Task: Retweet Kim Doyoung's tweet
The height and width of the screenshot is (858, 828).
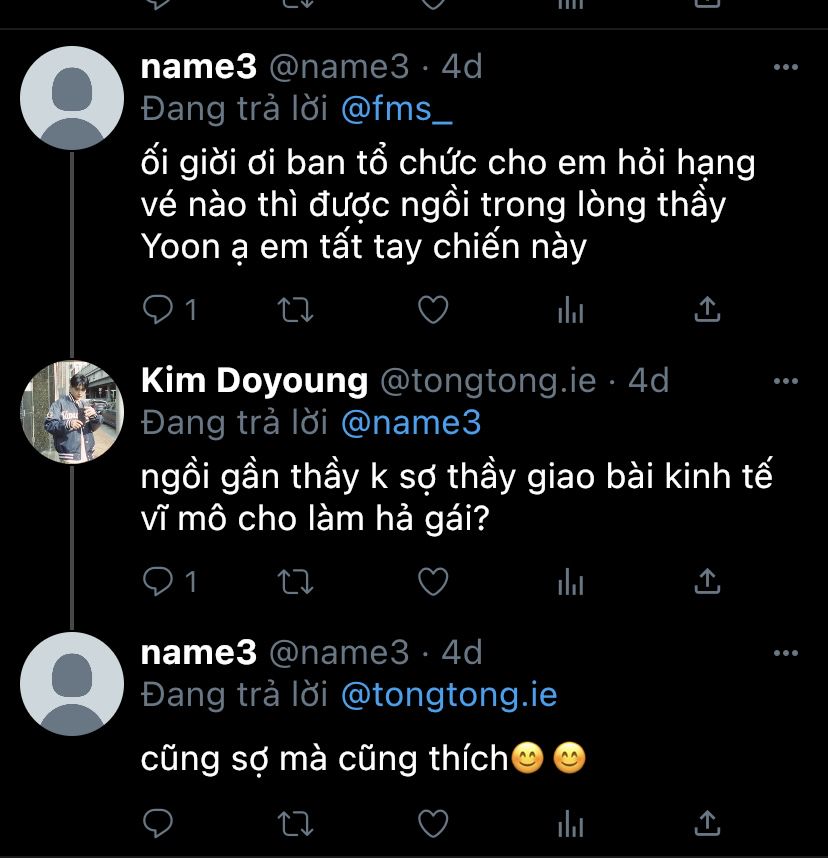Action: (x=294, y=581)
